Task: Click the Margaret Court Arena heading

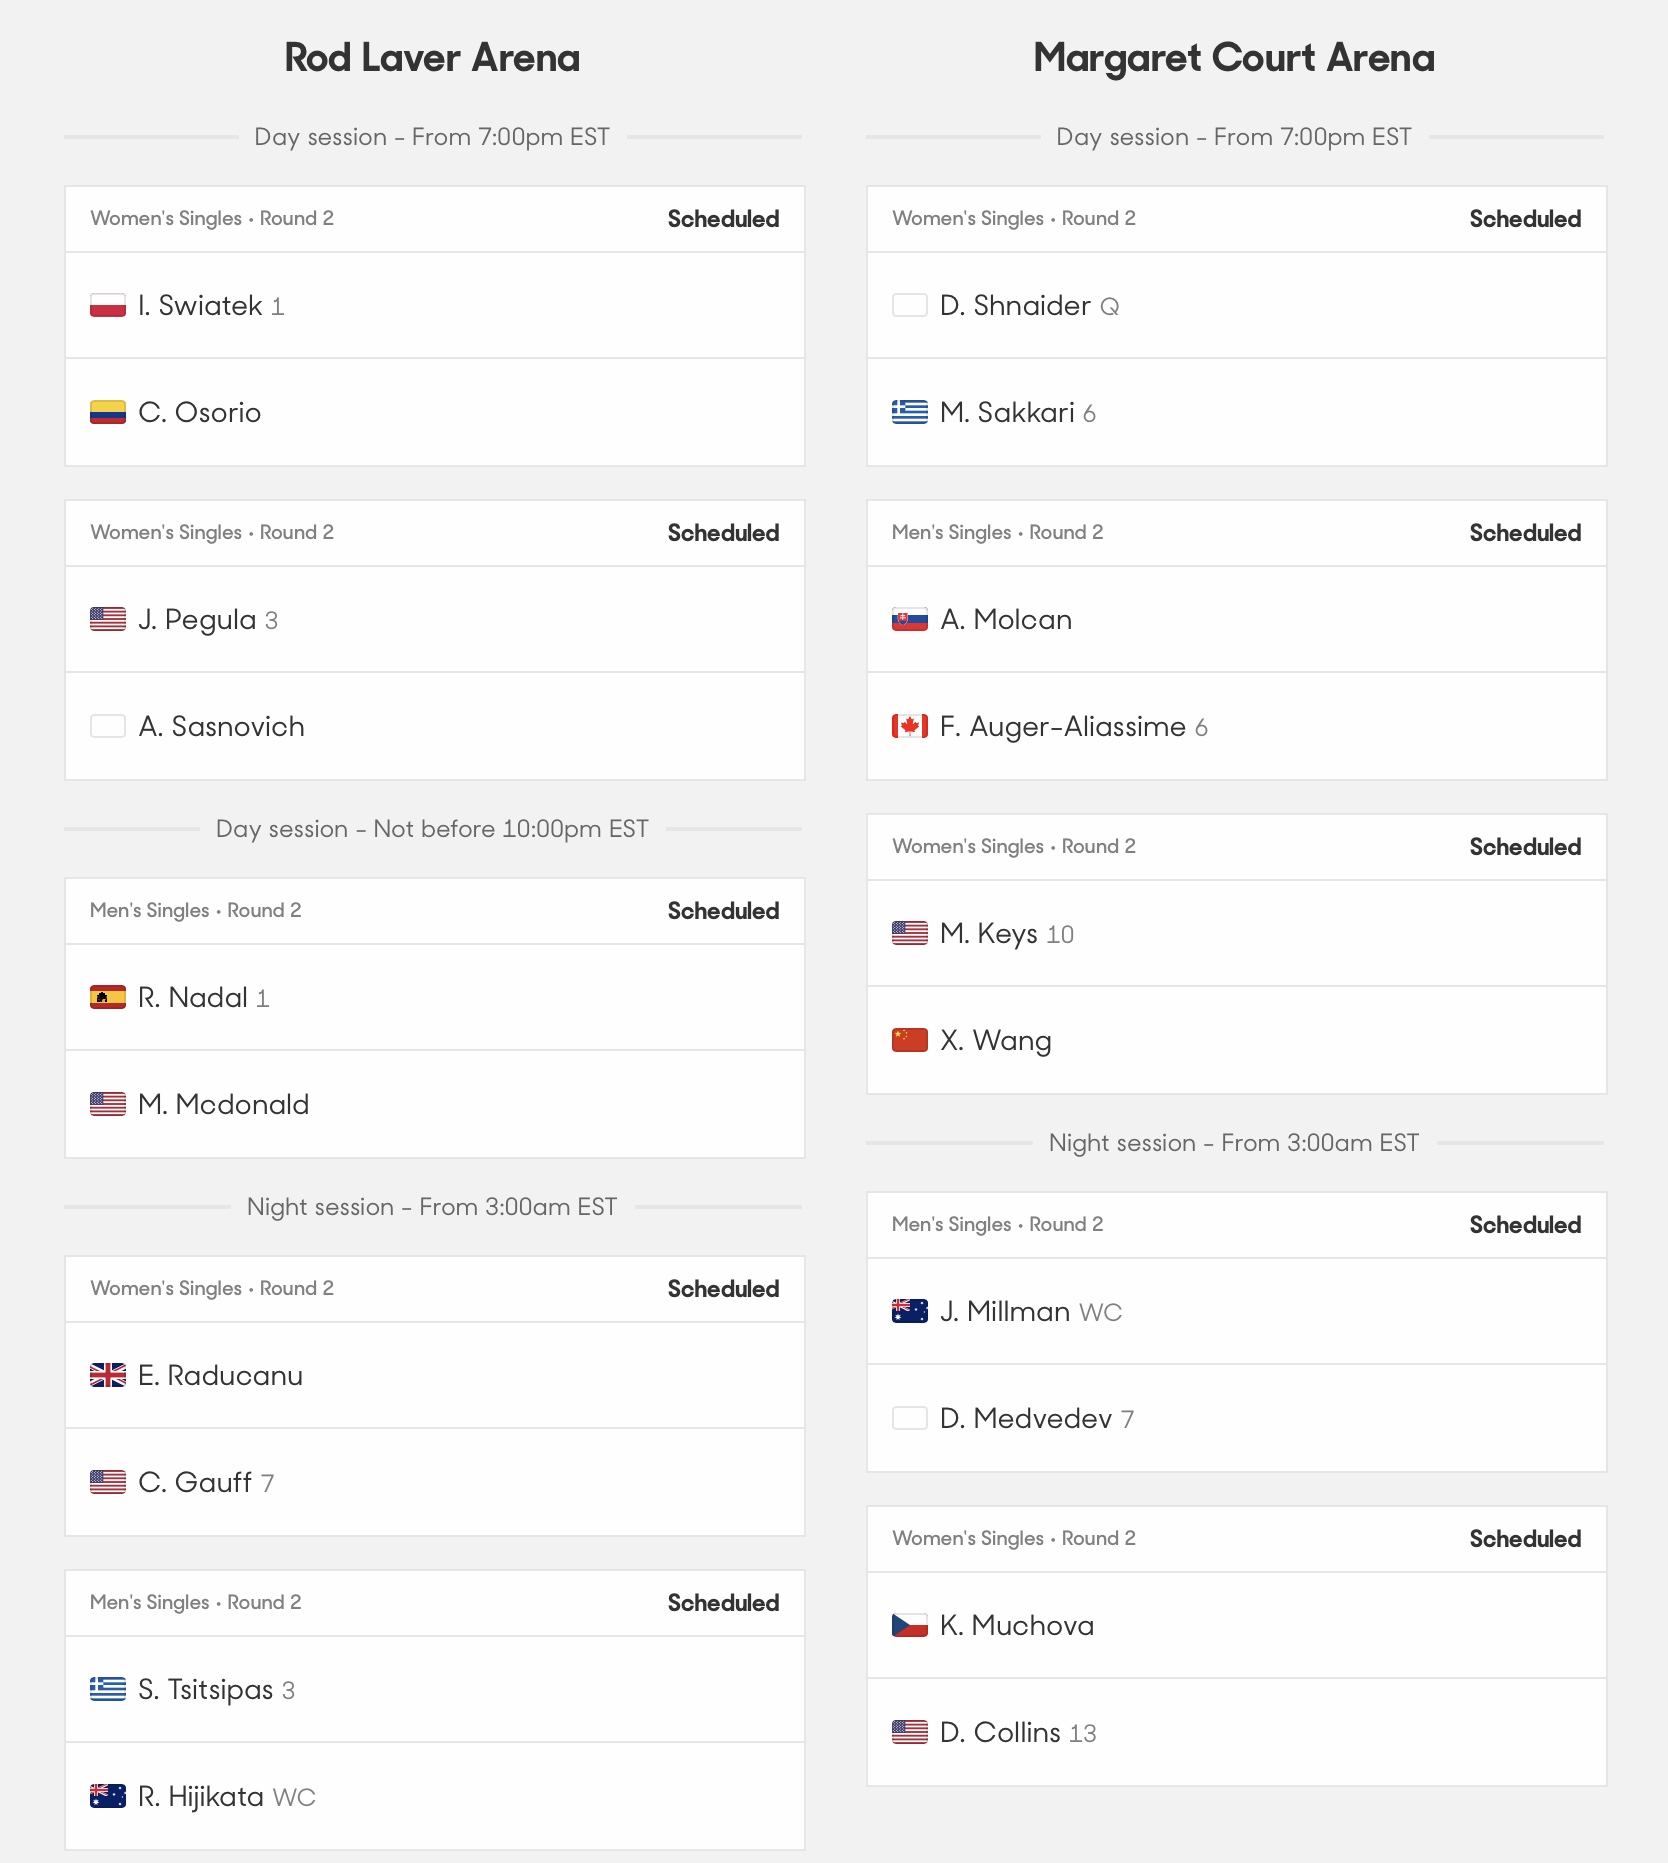Action: coord(1234,58)
